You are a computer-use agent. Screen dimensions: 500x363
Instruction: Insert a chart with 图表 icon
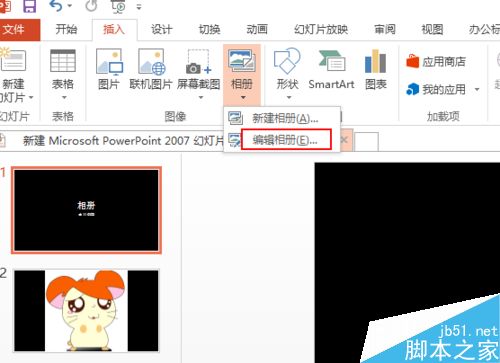point(376,70)
